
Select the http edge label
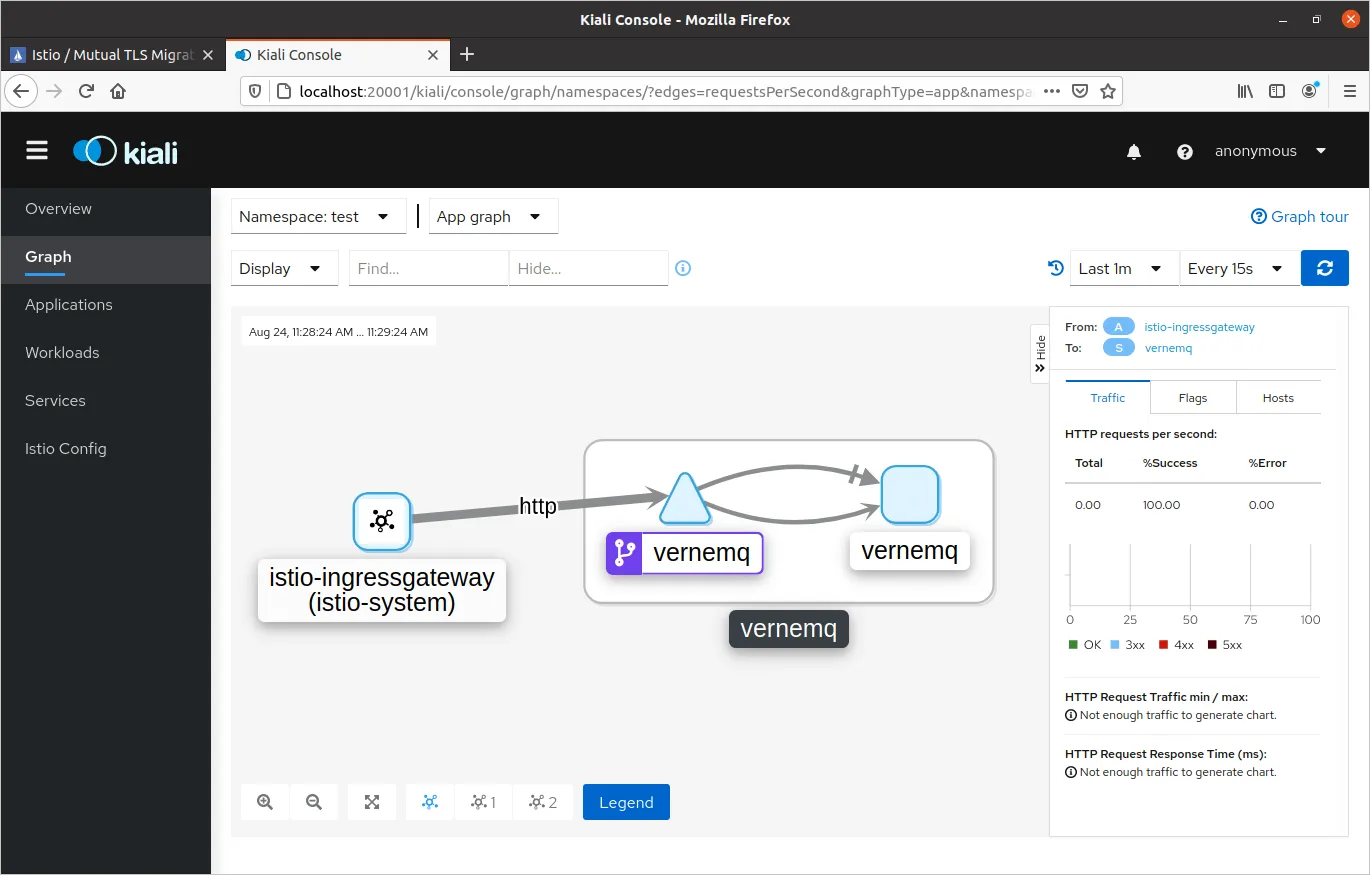(x=538, y=507)
